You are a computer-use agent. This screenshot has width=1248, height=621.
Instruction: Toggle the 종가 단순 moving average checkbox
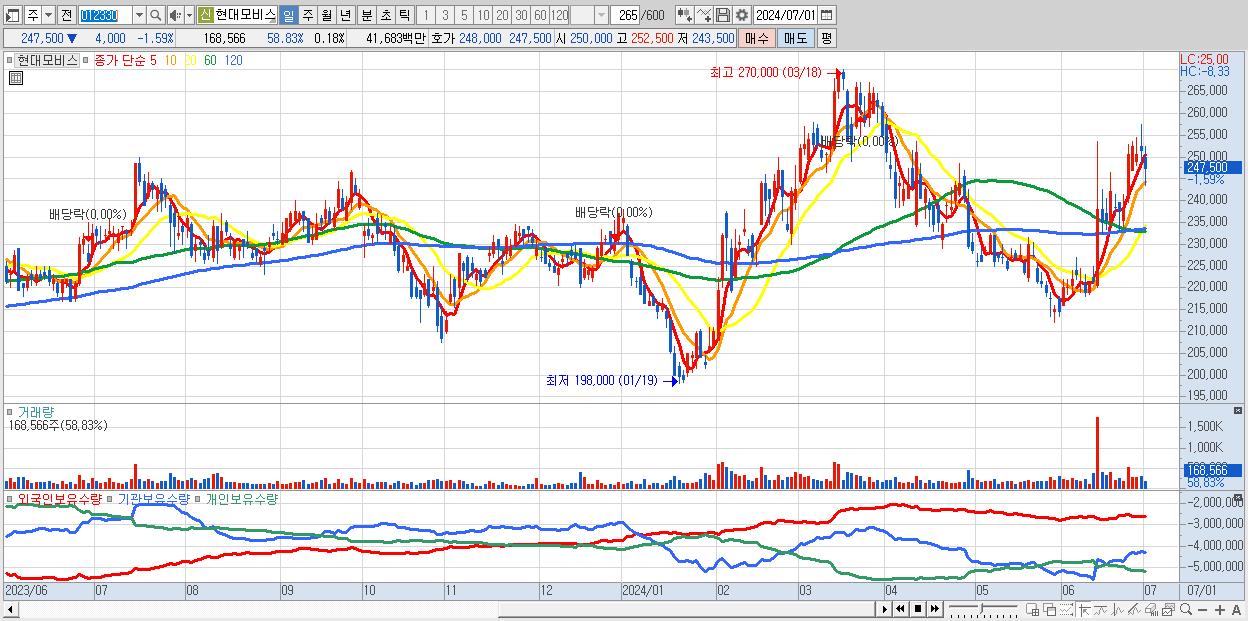86,60
